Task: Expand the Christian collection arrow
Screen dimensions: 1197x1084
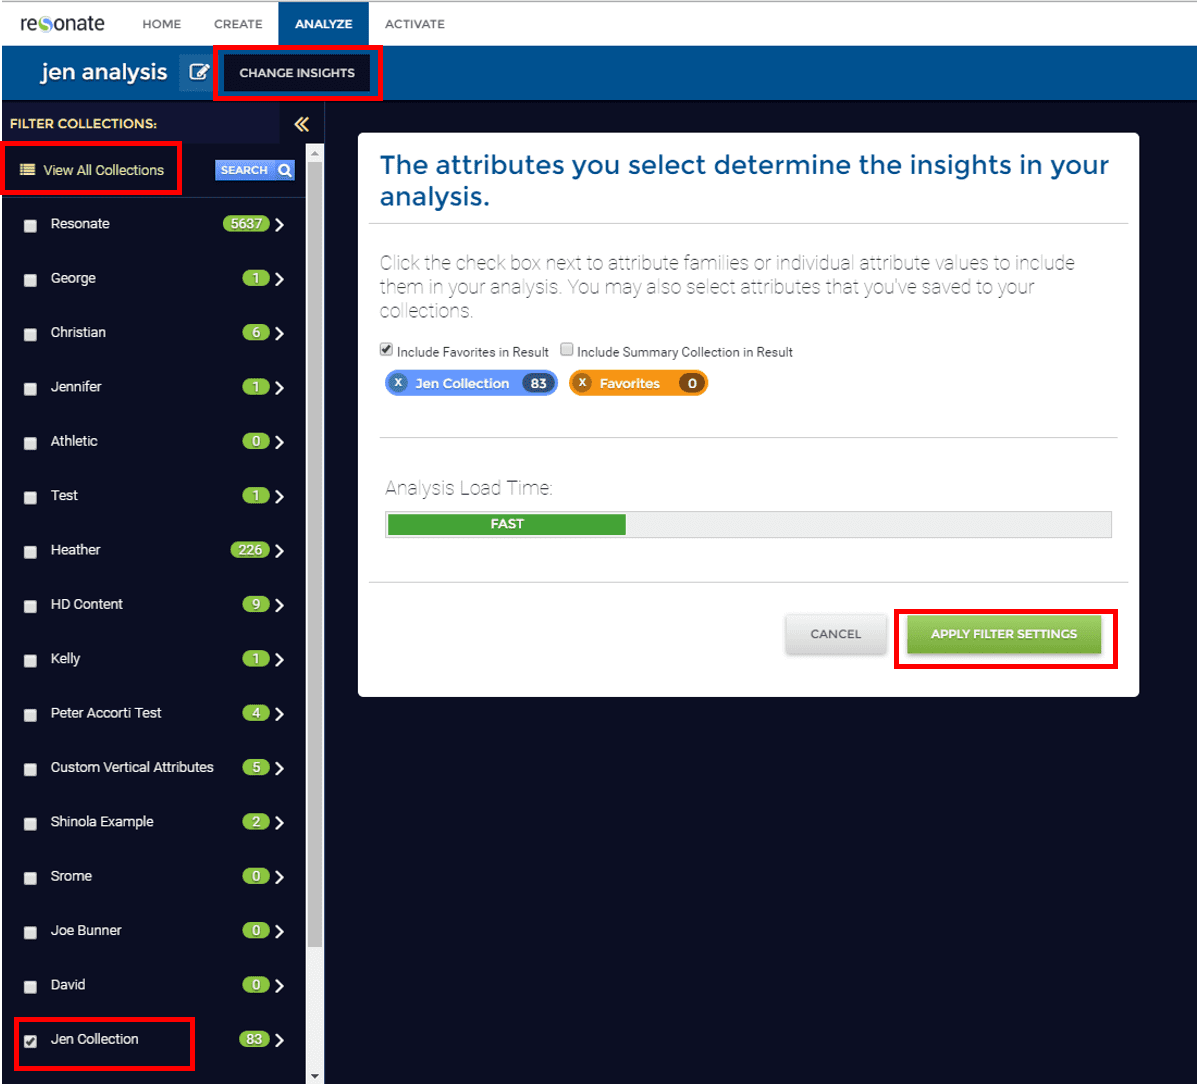Action: click(x=280, y=333)
